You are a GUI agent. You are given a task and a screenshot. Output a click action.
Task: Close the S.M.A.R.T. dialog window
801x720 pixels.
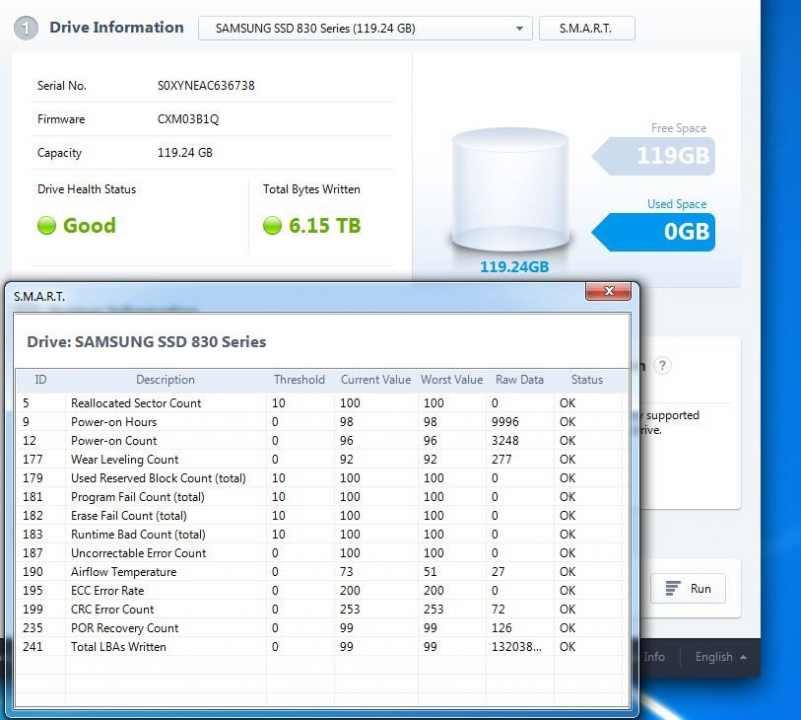pos(608,291)
